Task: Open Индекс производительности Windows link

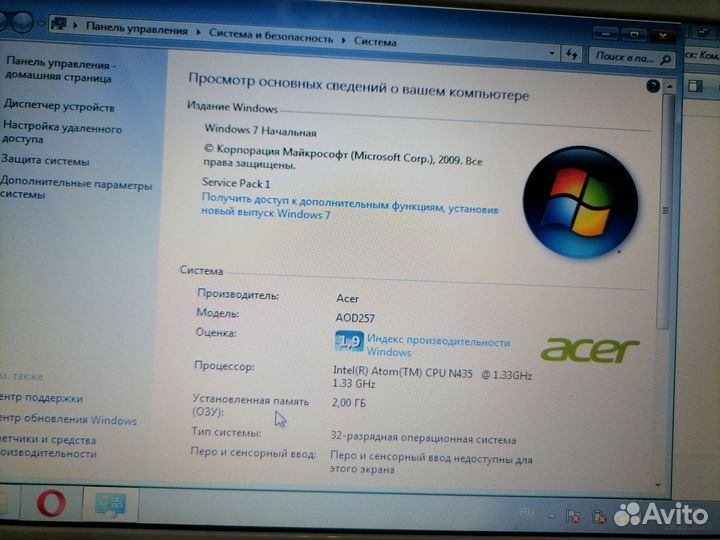Action: coord(439,347)
